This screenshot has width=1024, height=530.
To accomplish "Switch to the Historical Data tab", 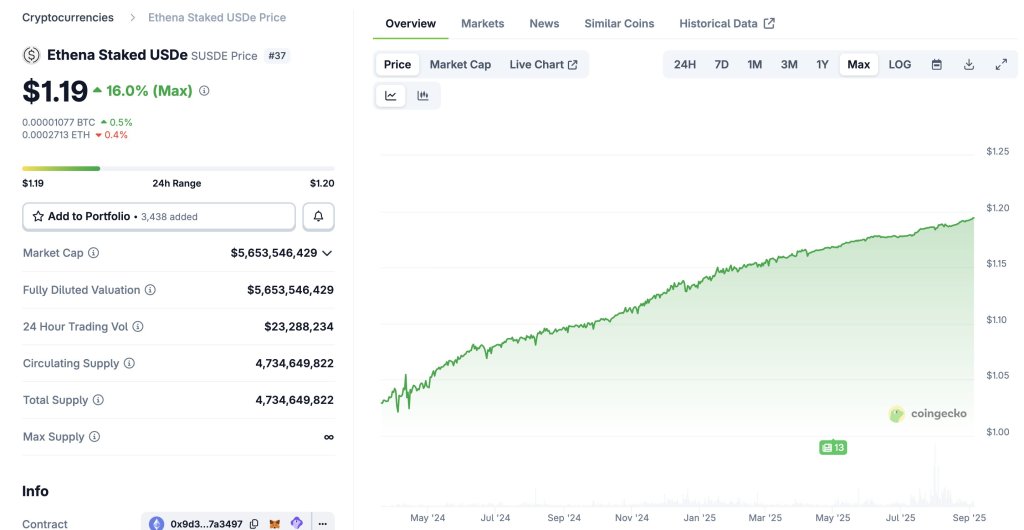I will pyautogui.click(x=726, y=23).
